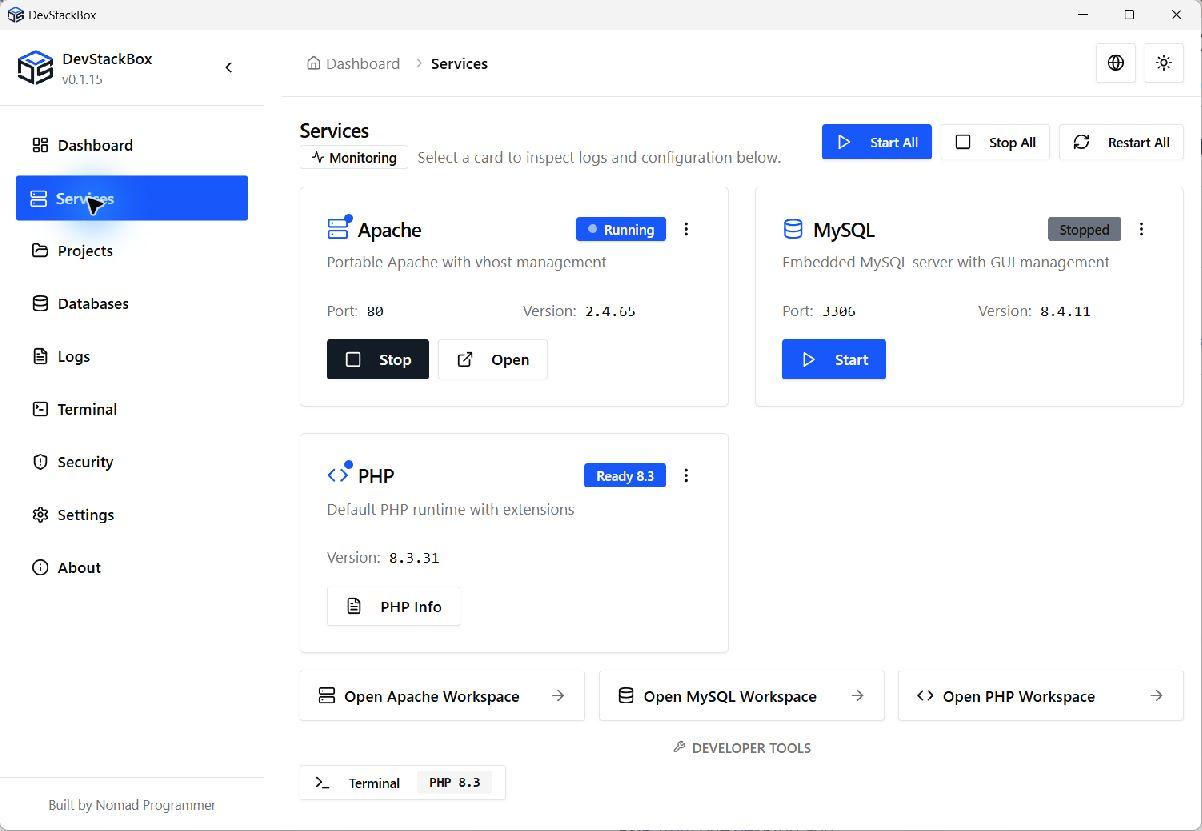
Task: Click the MySQL database icon
Action: 793,229
